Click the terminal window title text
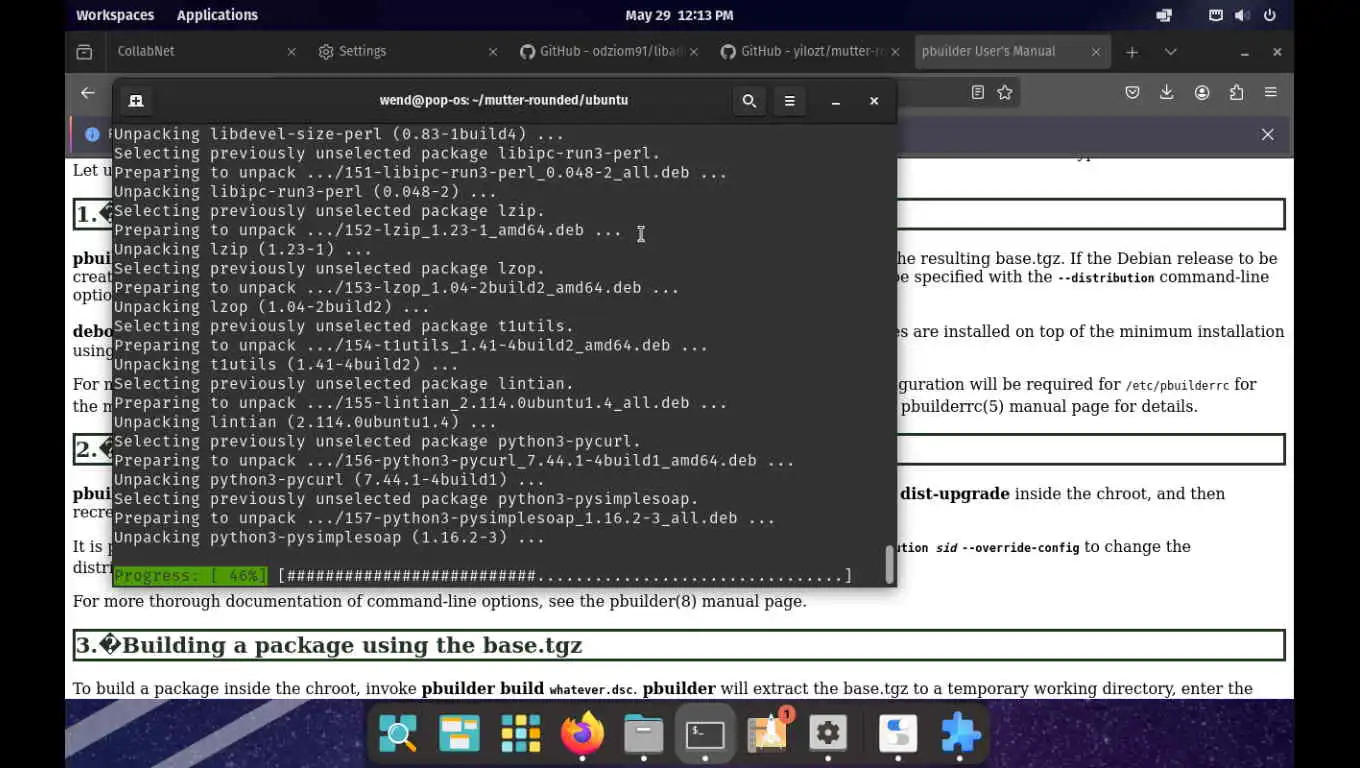 pyautogui.click(x=503, y=100)
